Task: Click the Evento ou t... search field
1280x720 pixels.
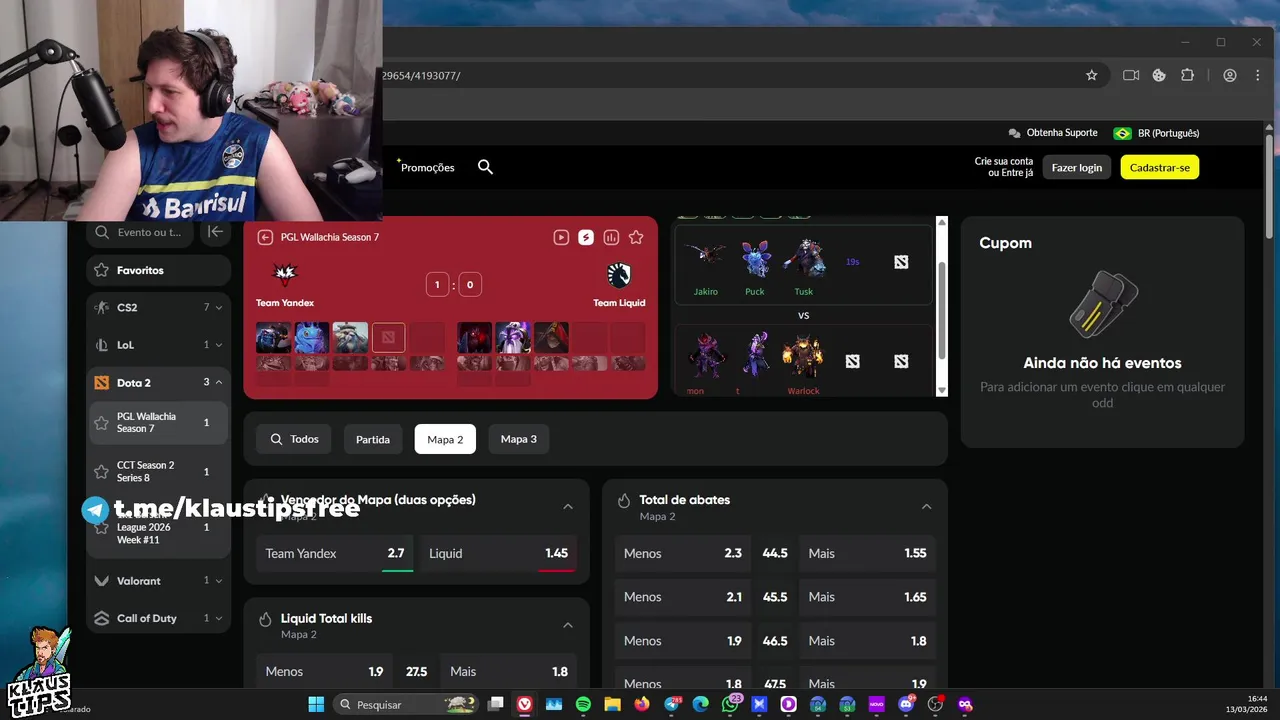Action: point(142,232)
